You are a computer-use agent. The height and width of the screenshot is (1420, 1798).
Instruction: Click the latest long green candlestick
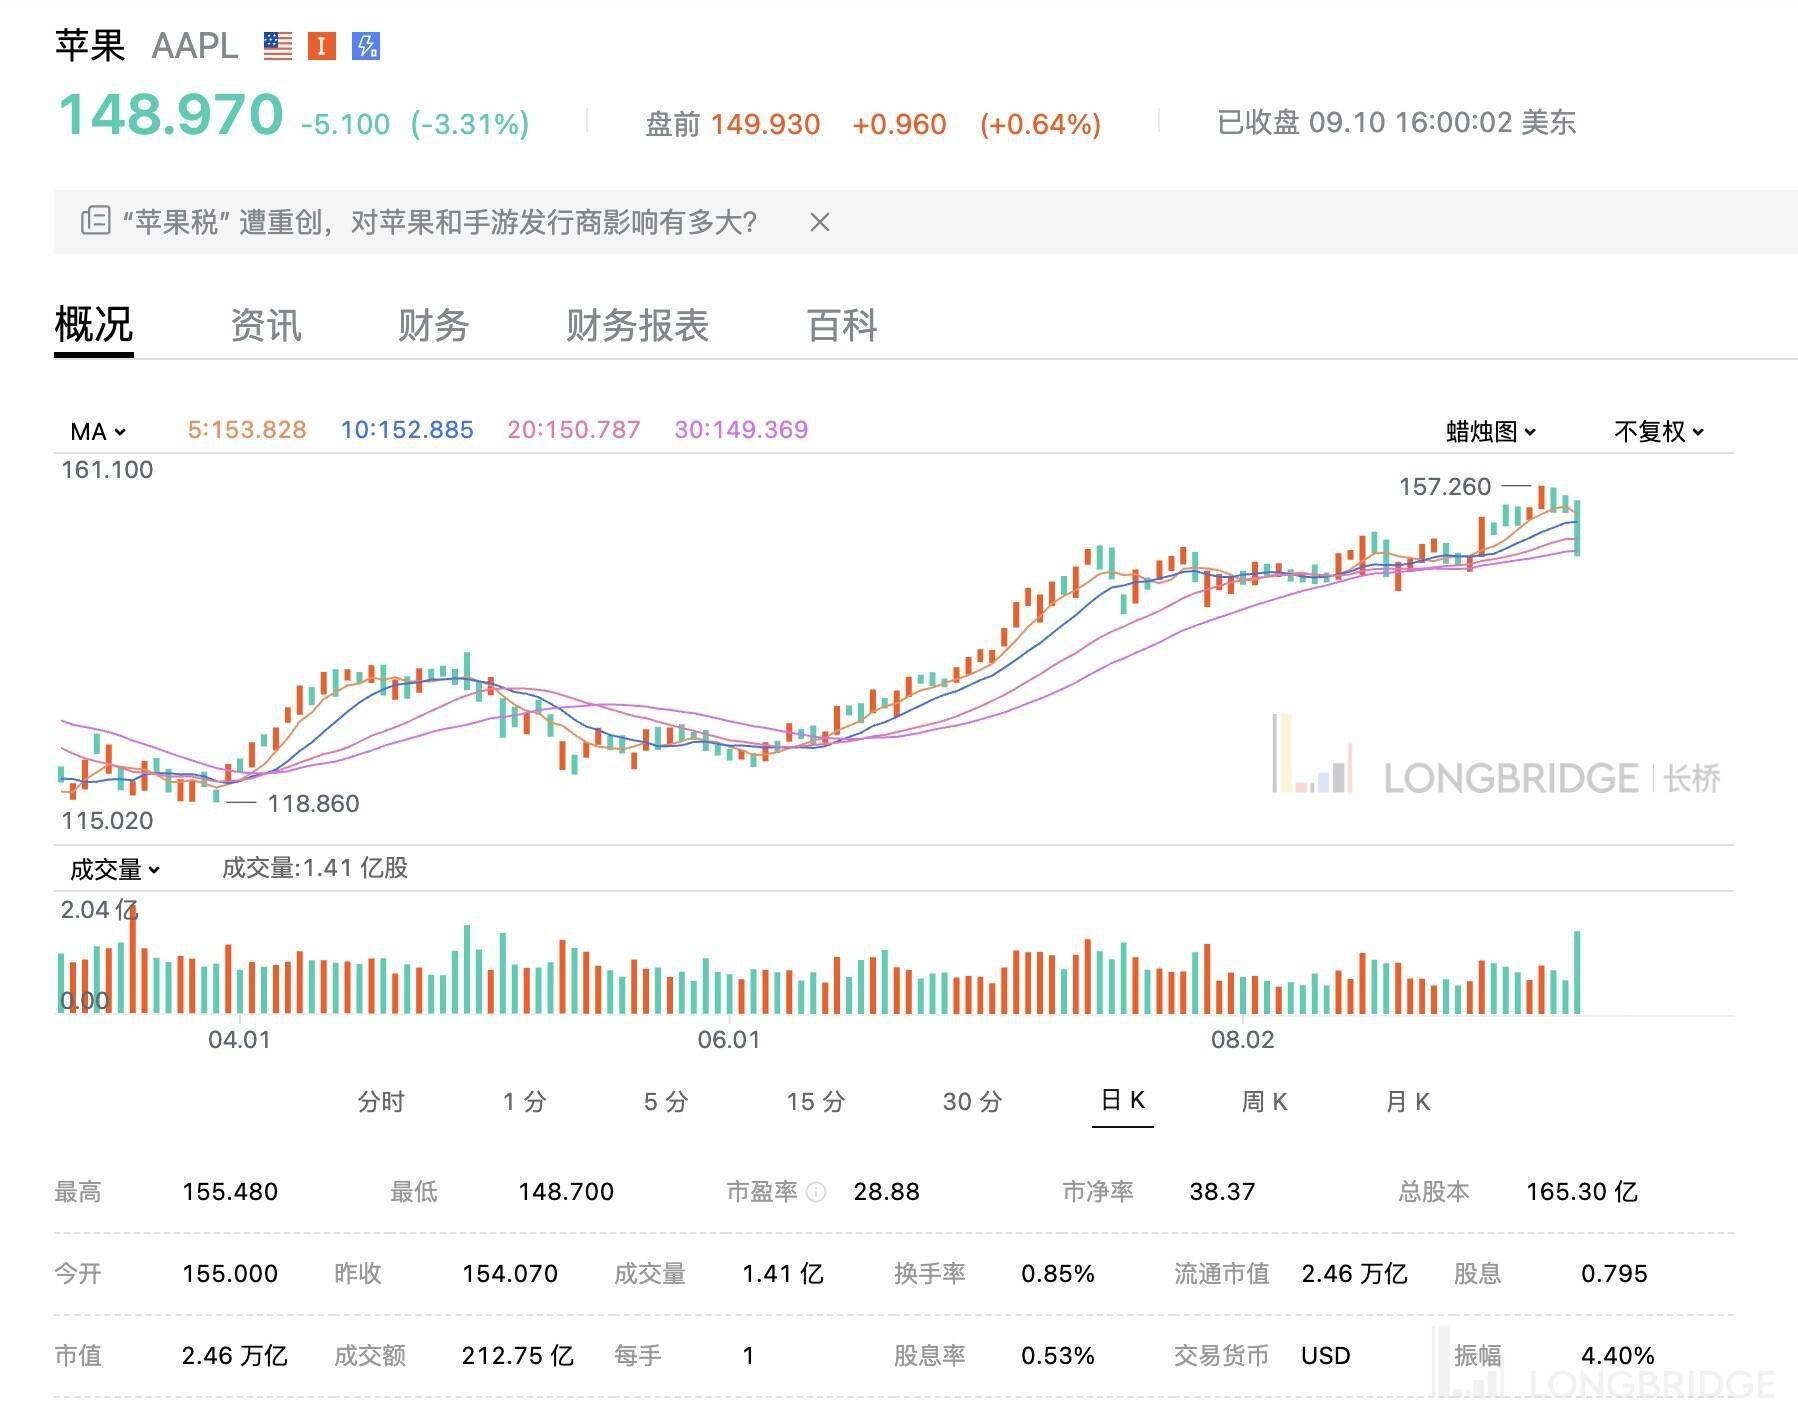1578,528
